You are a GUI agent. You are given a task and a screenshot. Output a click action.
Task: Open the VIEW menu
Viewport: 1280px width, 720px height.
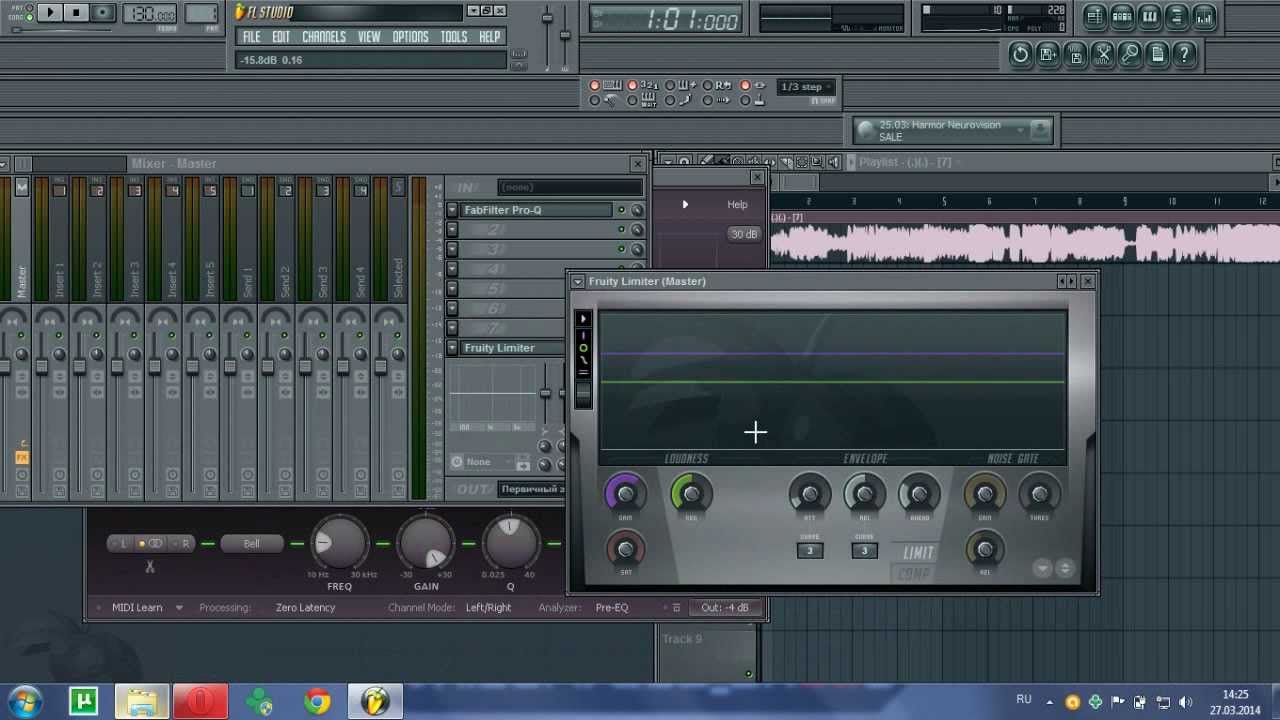tap(369, 37)
